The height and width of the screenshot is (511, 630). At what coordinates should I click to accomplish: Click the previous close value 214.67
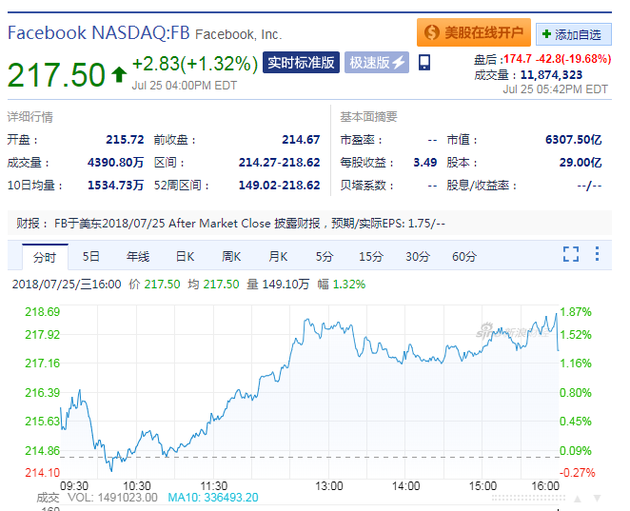click(301, 139)
